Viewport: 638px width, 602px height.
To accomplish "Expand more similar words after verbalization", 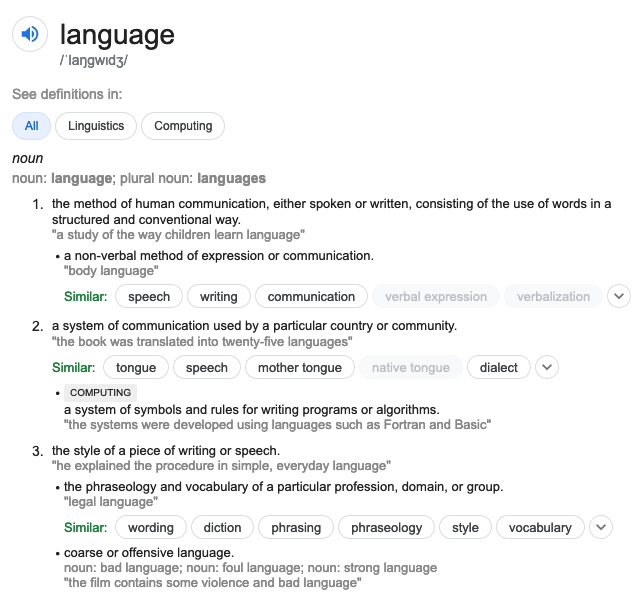I will (x=619, y=296).
